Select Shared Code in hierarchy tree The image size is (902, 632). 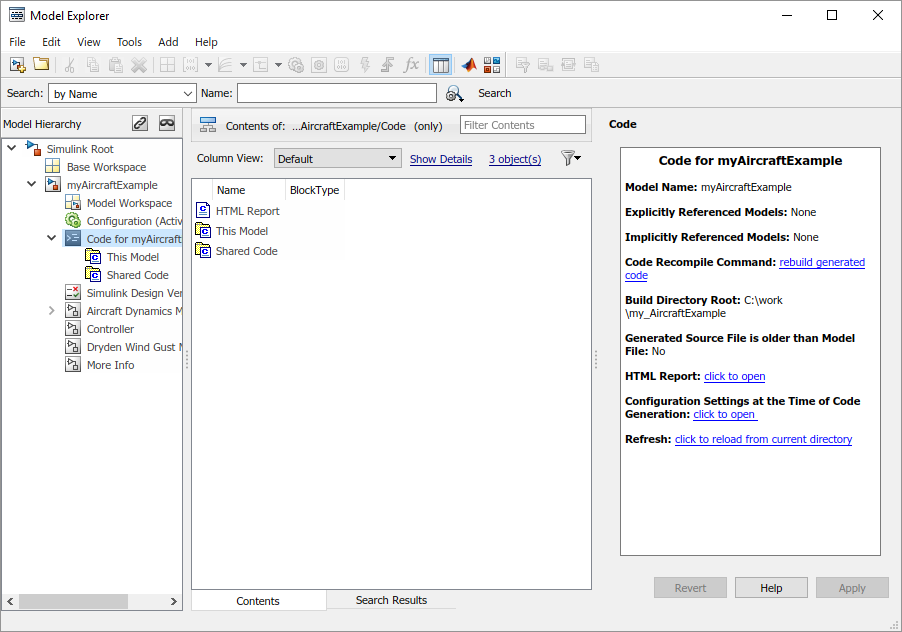point(137,275)
